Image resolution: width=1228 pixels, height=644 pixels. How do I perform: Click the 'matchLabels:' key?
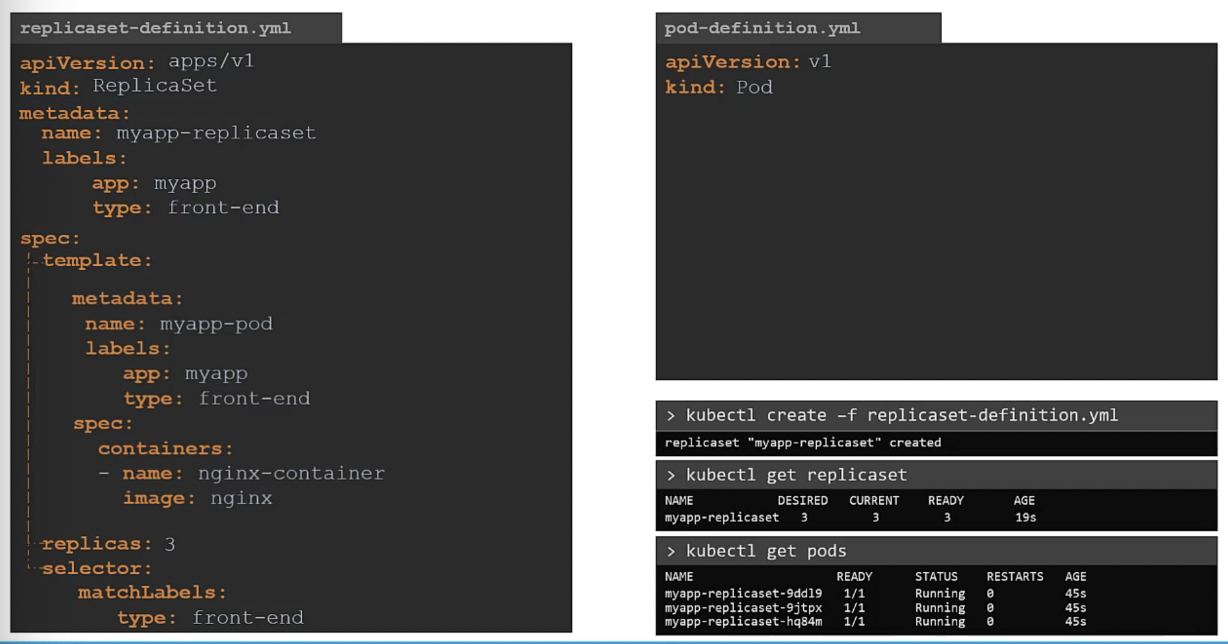(153, 593)
